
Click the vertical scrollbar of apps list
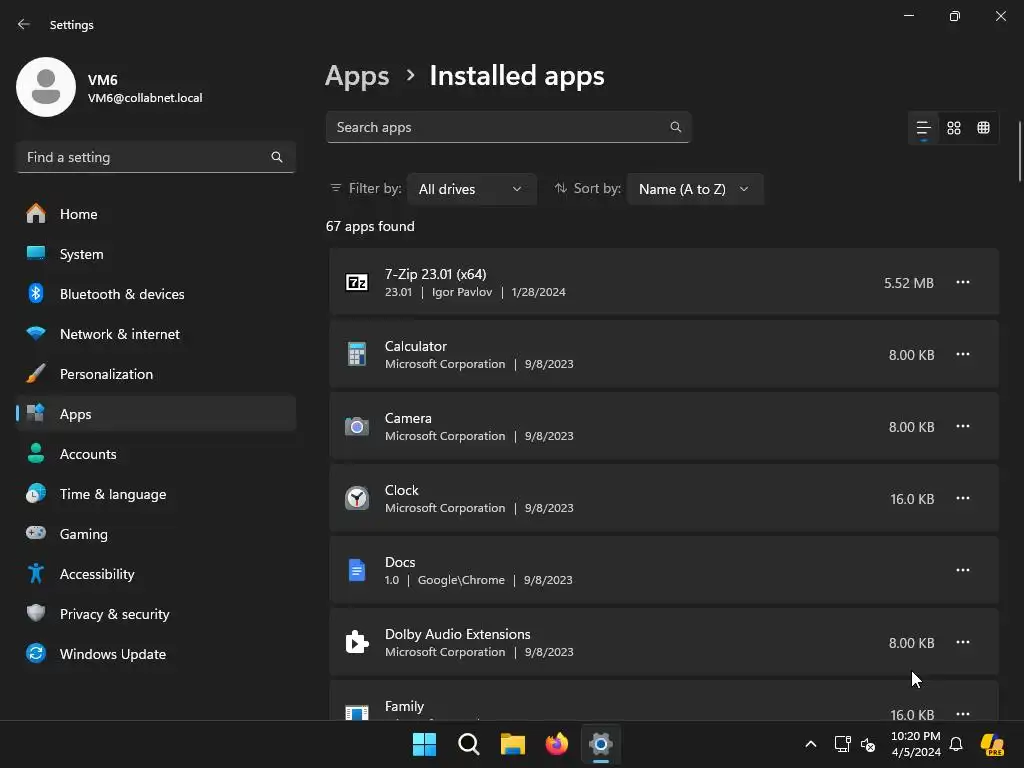1019,150
